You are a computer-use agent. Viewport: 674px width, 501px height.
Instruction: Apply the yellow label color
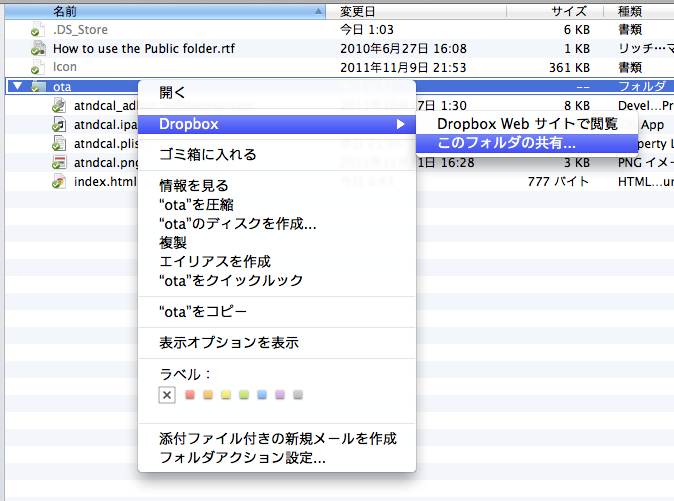(x=226, y=394)
